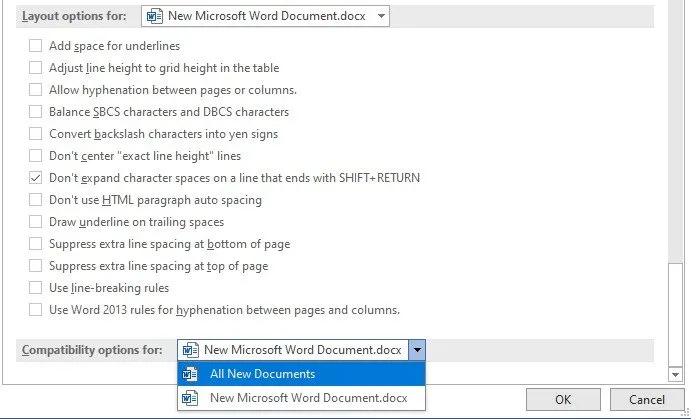Select All New Documents from the list
Screen dimensions: 691x419
click(262, 374)
